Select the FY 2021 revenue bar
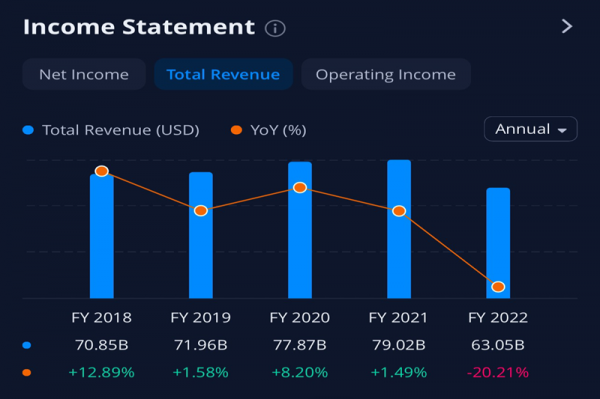The image size is (600, 399). click(399, 229)
